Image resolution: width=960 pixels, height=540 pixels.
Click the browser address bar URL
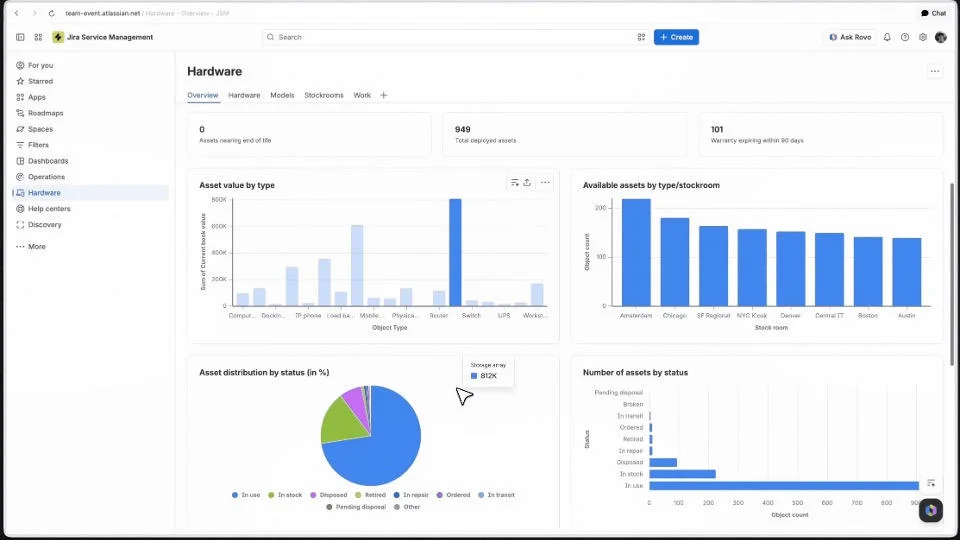tap(147, 13)
